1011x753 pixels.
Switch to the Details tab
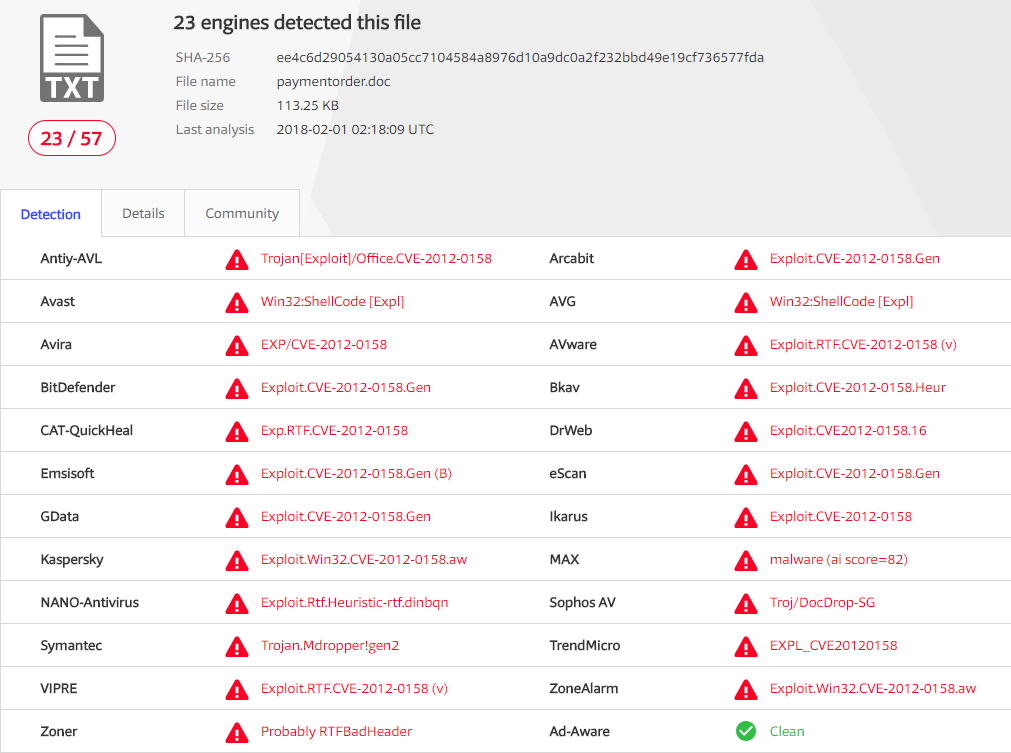[x=143, y=213]
